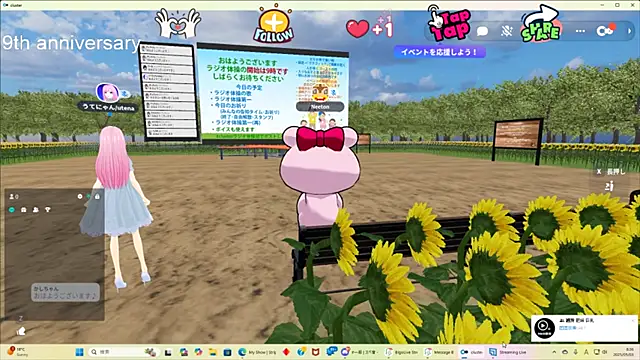Select うてにゃん/utena's avatar portrait
The width and height of the screenshot is (640, 360).
coord(108,93)
